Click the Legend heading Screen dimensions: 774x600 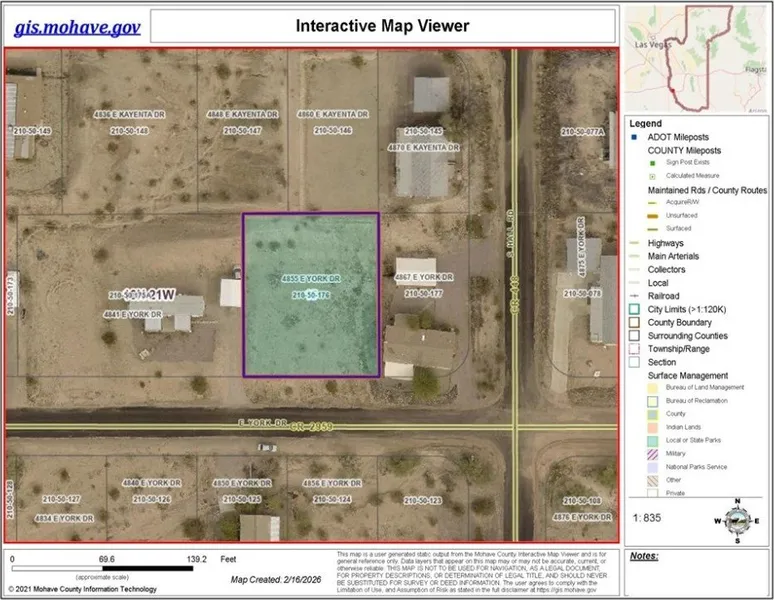tap(645, 123)
